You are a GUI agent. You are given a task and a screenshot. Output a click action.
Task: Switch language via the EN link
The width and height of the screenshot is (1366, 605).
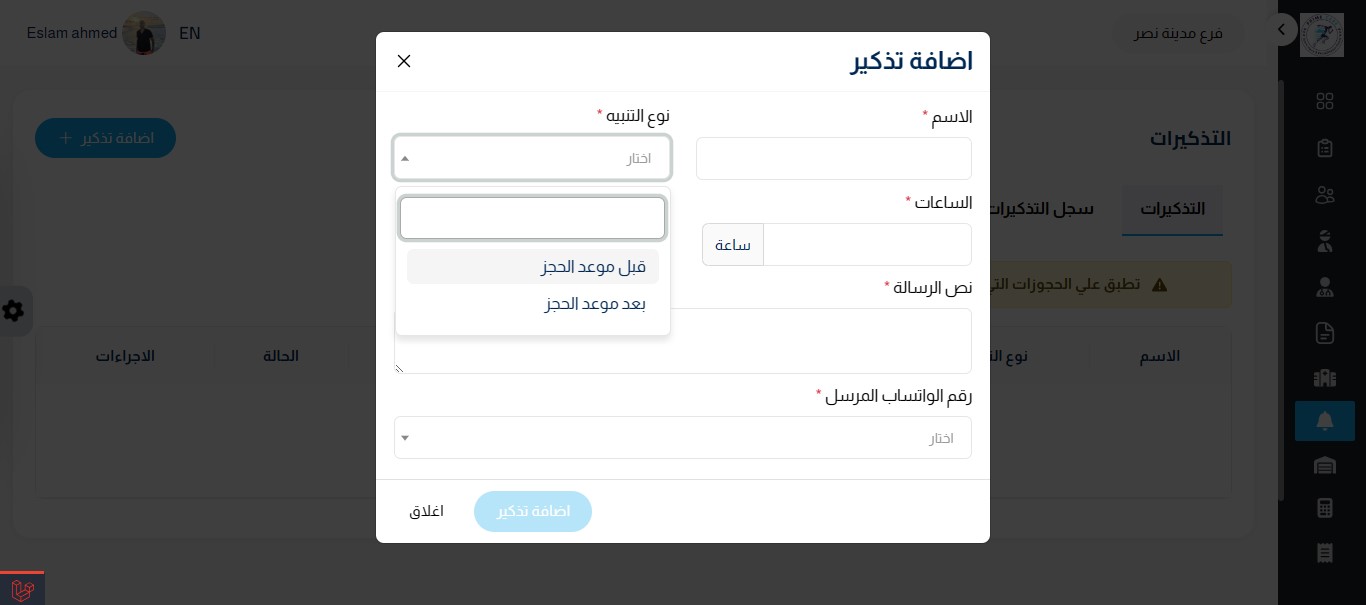coord(190,33)
